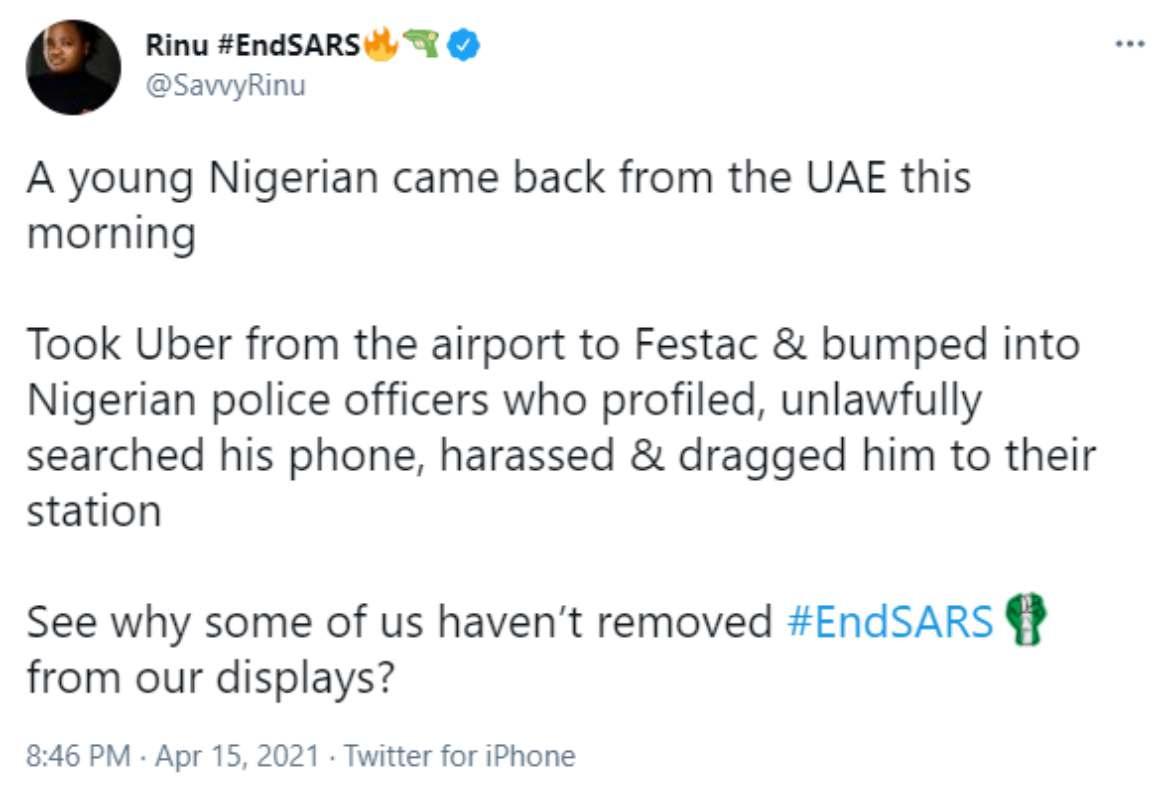The height and width of the screenshot is (800, 1159).
Task: Click the raised fist emoji after #EndSARS
Action: (1021, 622)
